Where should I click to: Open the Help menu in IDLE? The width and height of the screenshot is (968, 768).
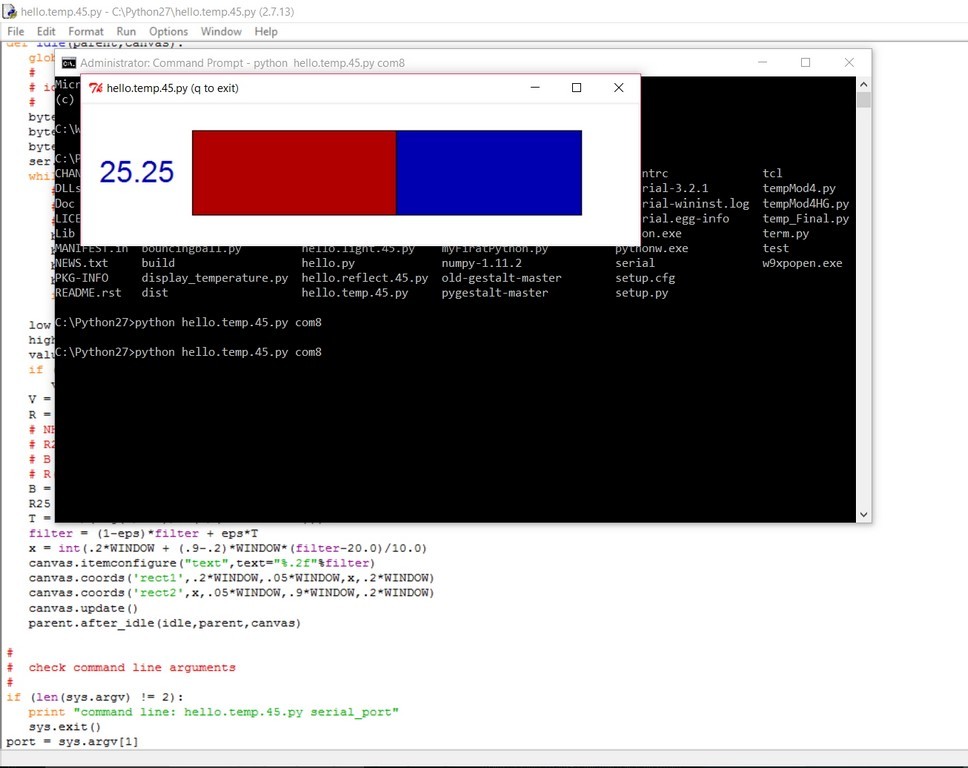point(266,31)
